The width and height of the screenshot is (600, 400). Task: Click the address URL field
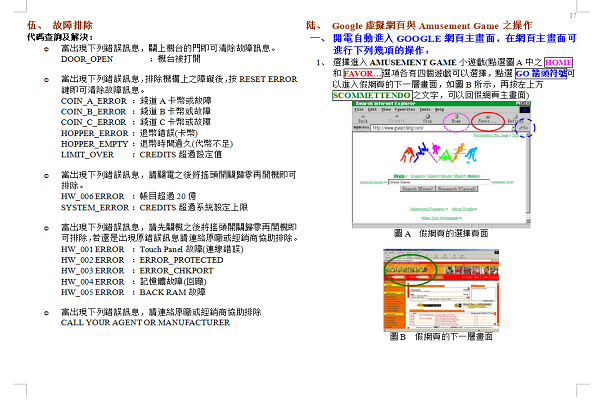coord(442,128)
